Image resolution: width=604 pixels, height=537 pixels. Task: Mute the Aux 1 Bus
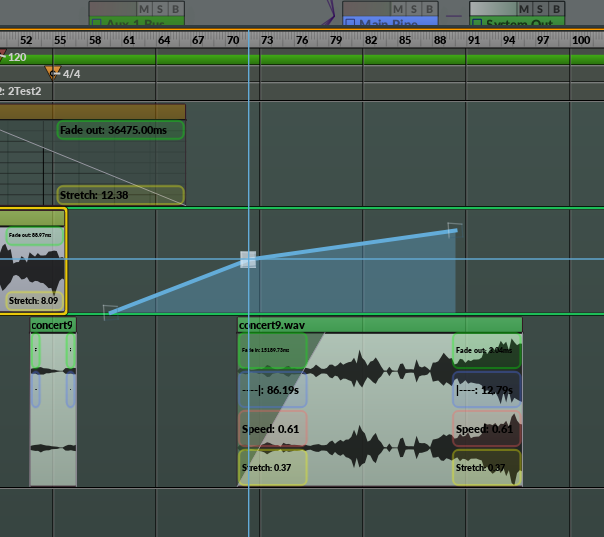tap(143, 8)
